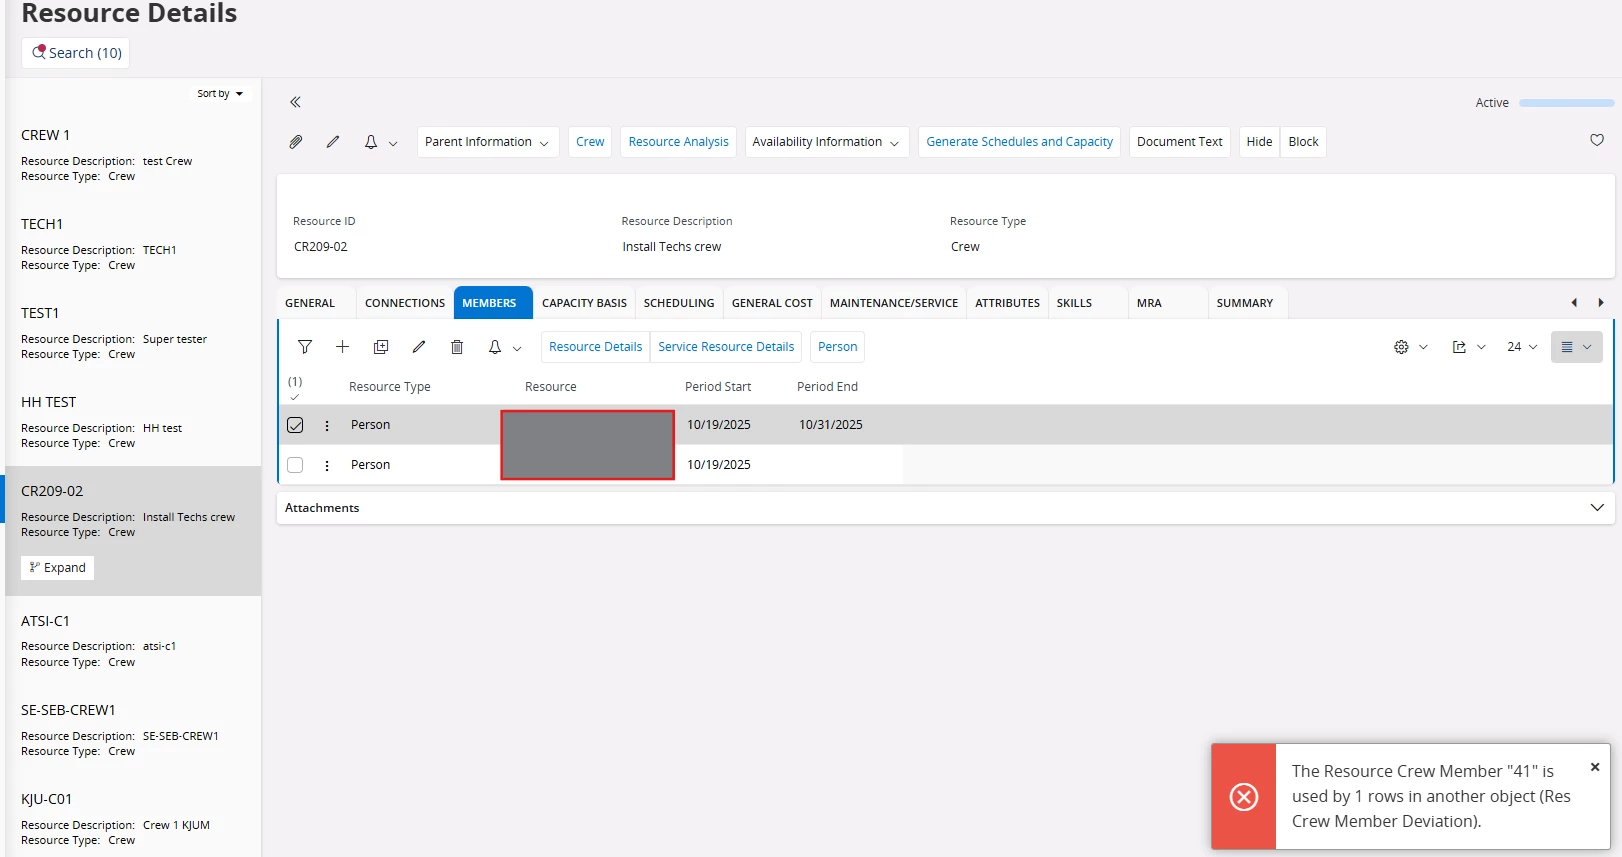The image size is (1622, 857).
Task: Open the Availability Information dropdown
Action: 826,142
